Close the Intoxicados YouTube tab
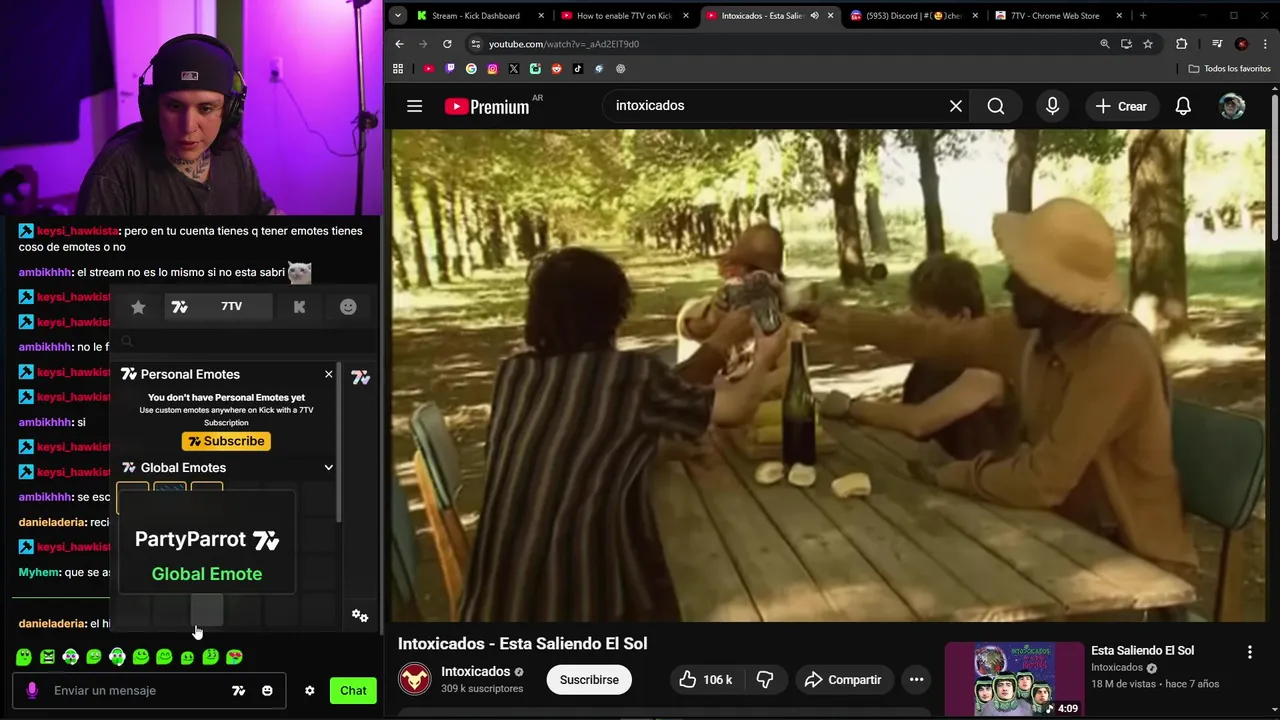1280x720 pixels. click(x=830, y=15)
